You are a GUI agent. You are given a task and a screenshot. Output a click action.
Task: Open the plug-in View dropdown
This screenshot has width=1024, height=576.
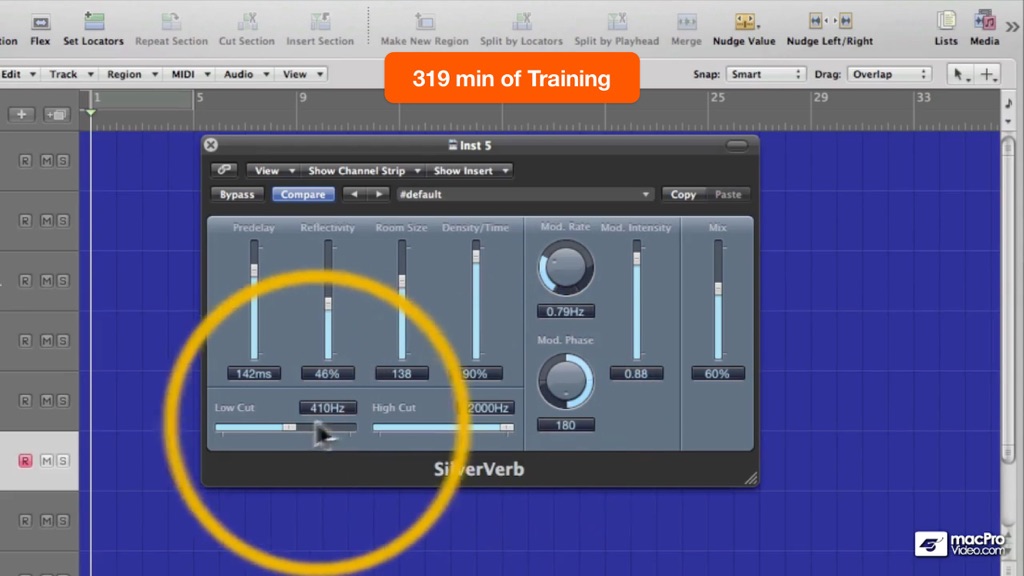pyautogui.click(x=274, y=170)
